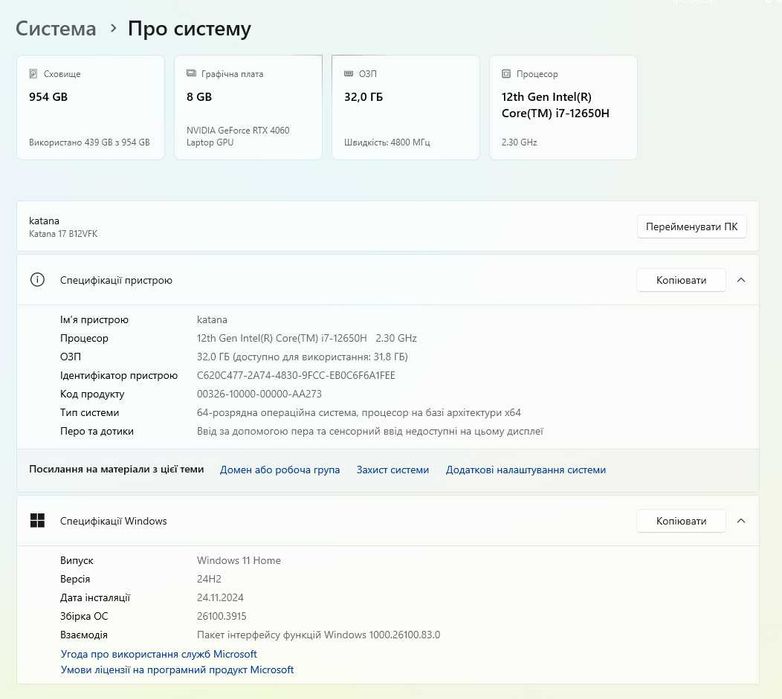Click the processor icon in Процесор card
The image size is (782, 699).
(506, 74)
